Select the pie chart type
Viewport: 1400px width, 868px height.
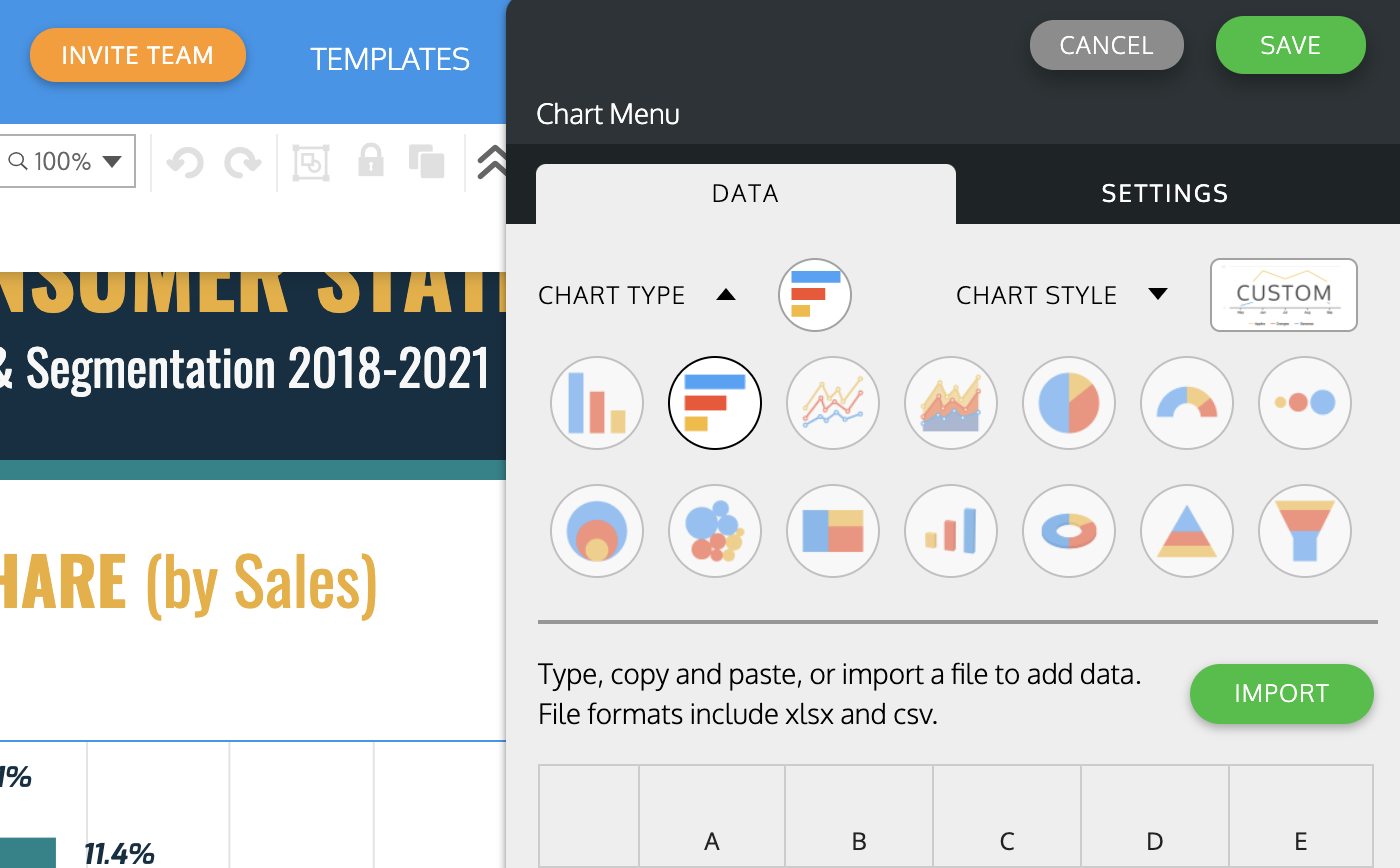(x=1069, y=403)
